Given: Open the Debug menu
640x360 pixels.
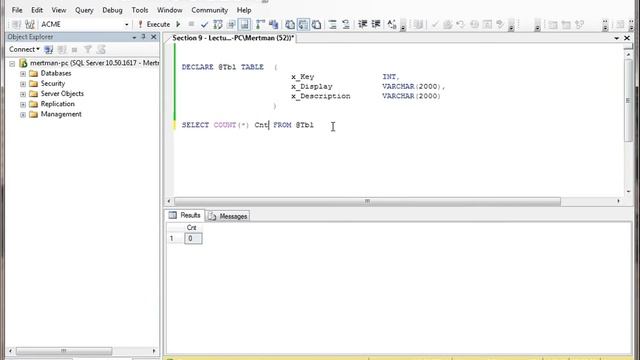Looking at the screenshot, I should 112,10.
